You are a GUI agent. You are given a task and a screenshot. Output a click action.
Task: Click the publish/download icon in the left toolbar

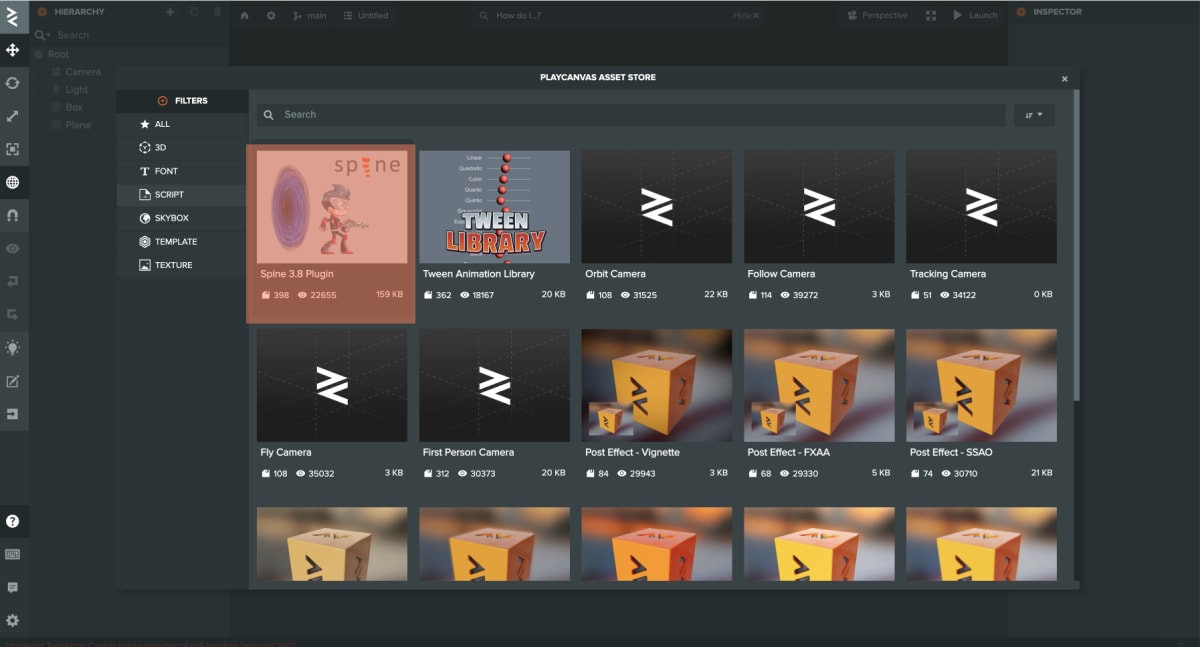click(12, 413)
